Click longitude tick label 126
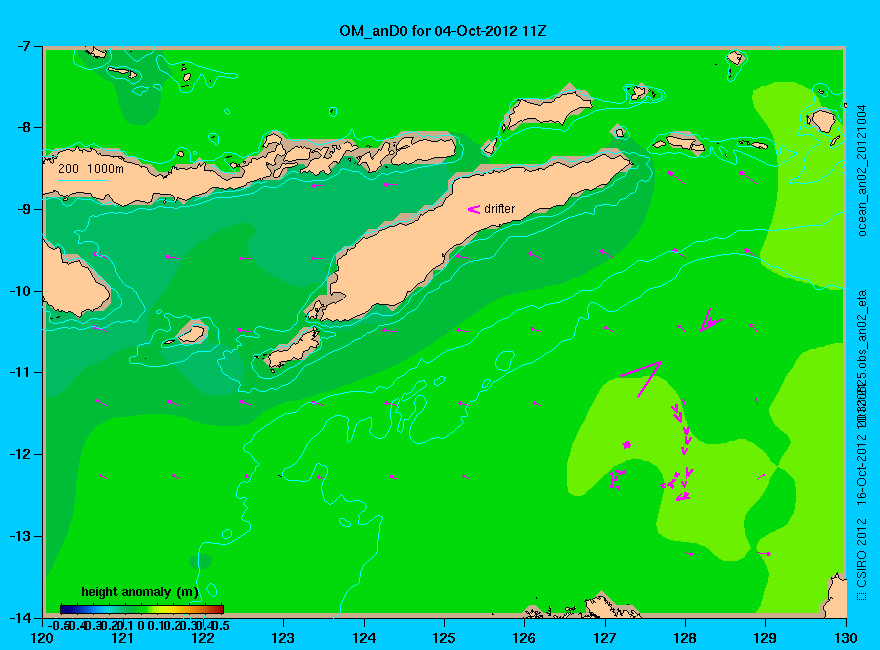The height and width of the screenshot is (650, 880). pos(524,638)
